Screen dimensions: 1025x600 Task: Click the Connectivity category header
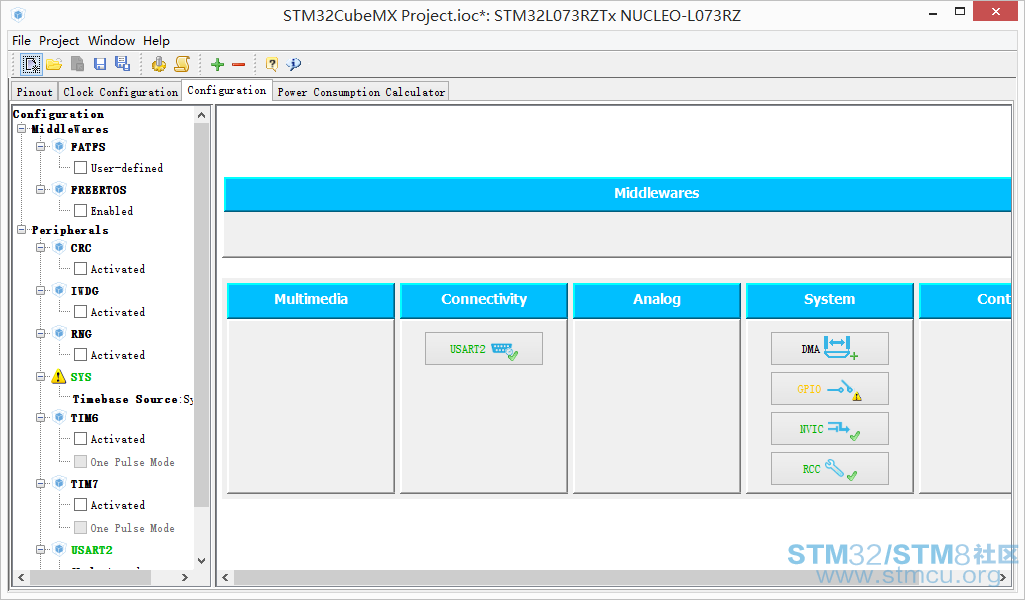point(484,299)
